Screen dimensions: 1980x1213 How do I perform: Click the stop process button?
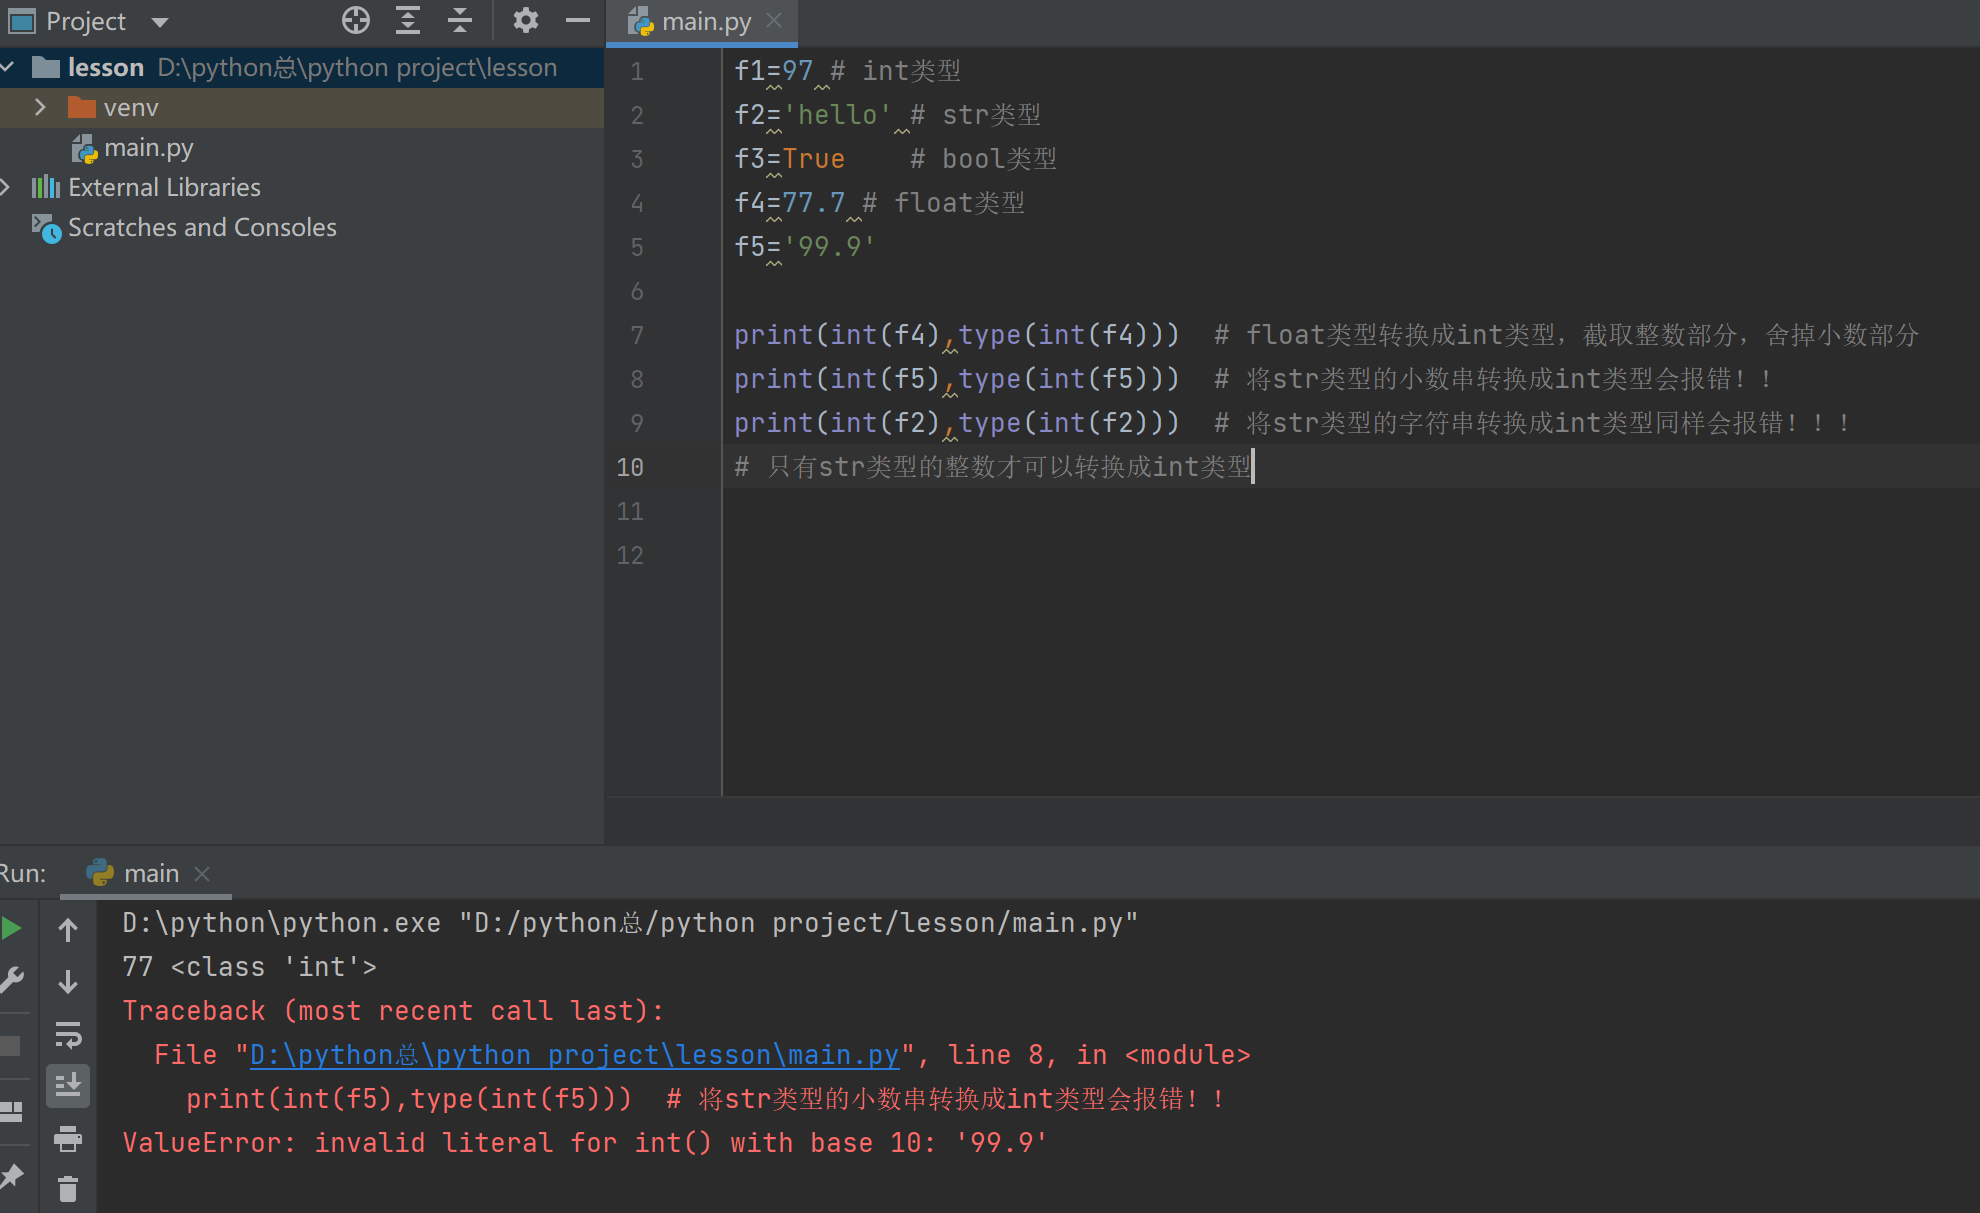pos(10,1046)
